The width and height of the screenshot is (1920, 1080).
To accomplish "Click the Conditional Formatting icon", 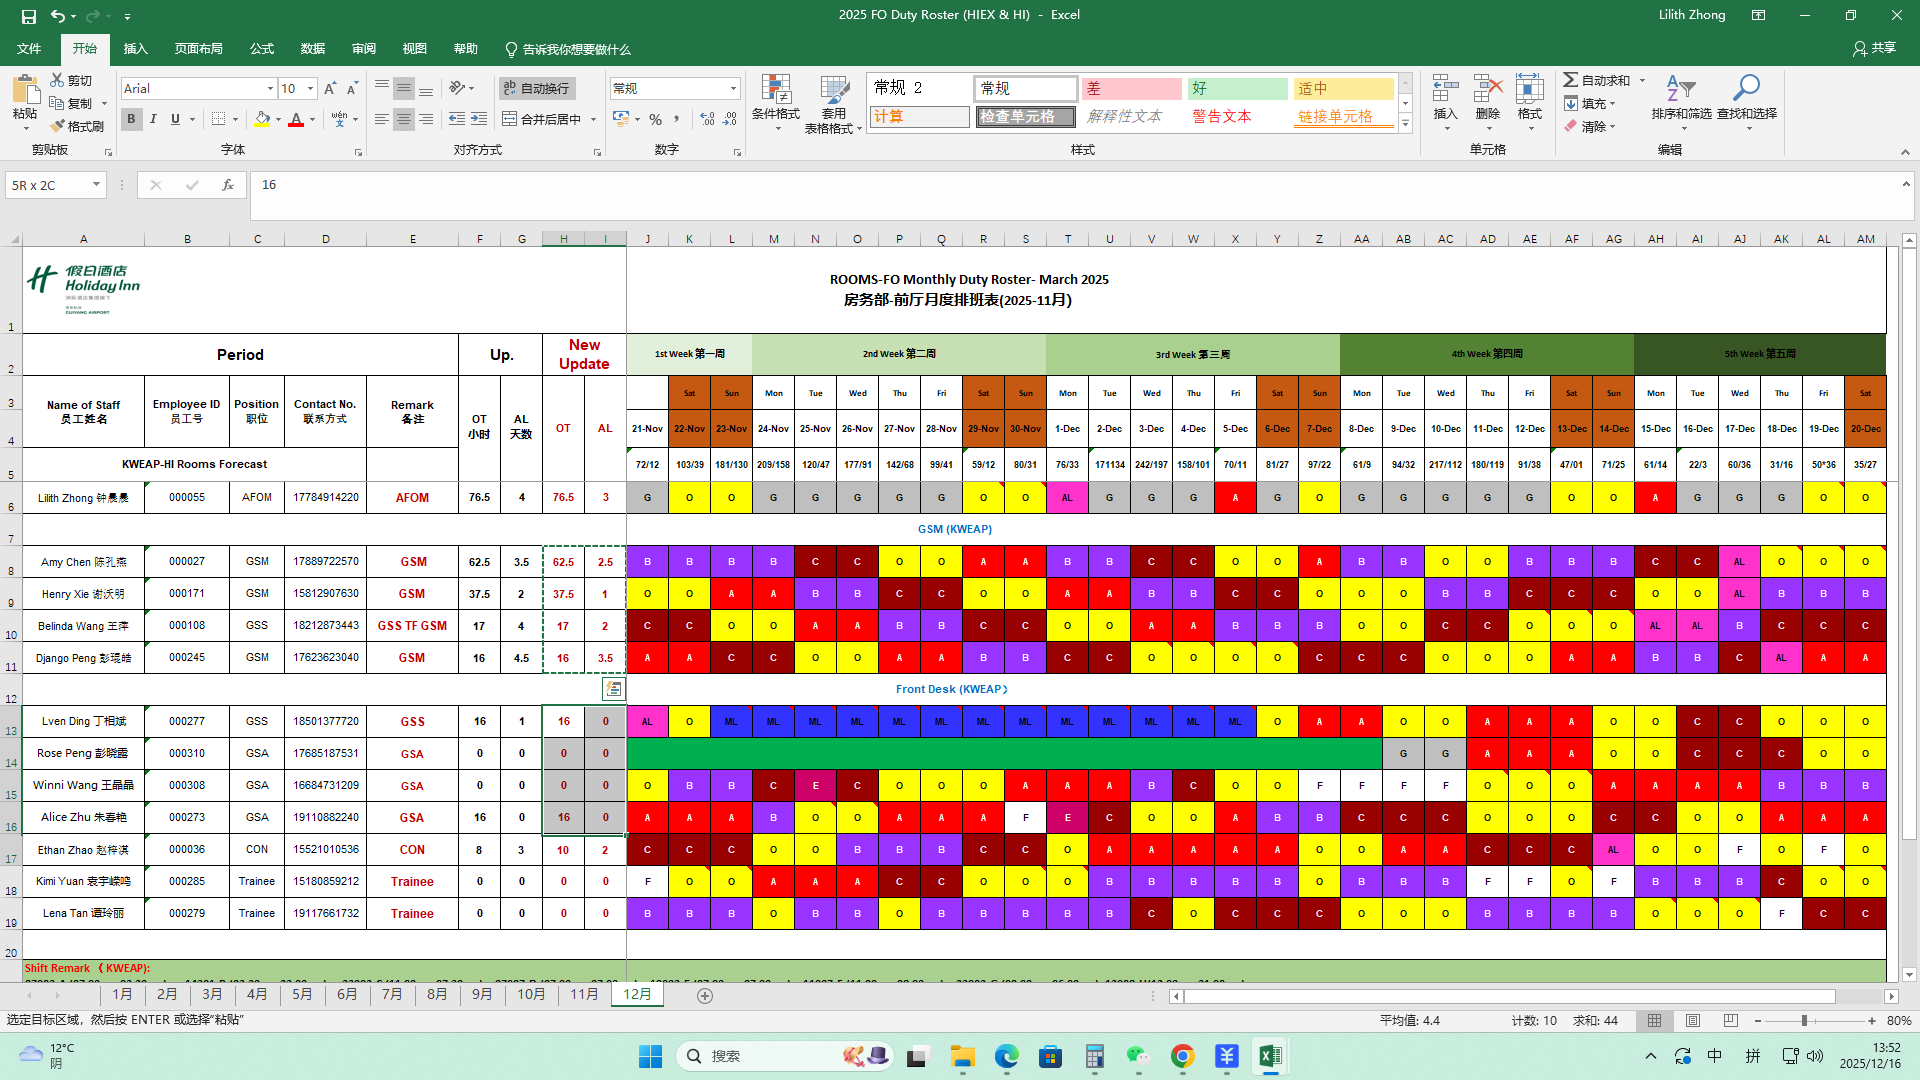I will coord(776,90).
